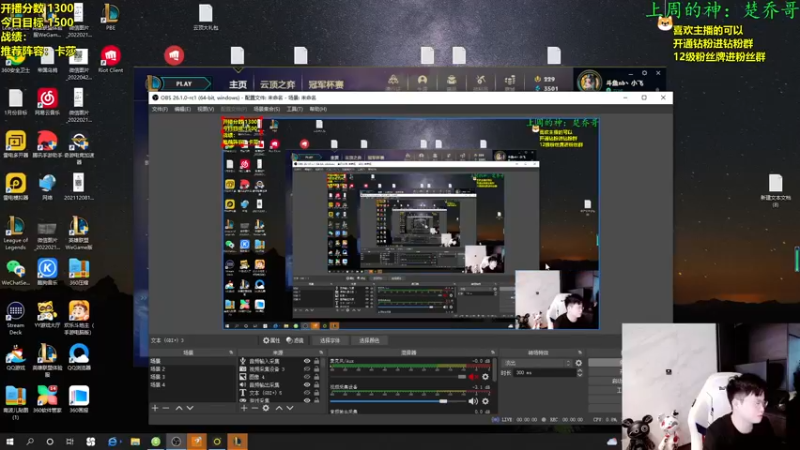
Task: Switch to 主页 tab in League client
Action: [238, 84]
